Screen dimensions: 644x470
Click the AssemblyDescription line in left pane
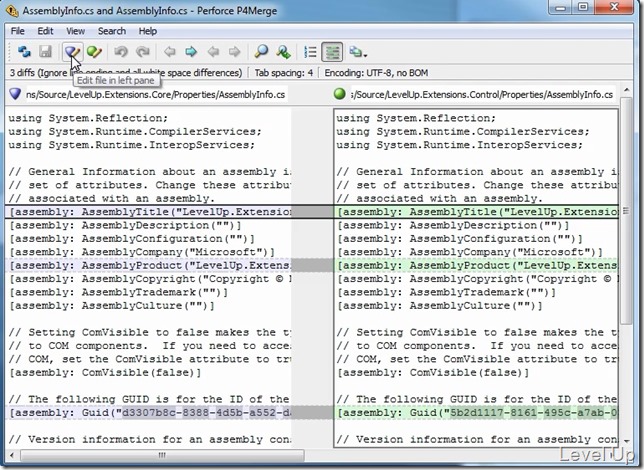click(x=125, y=226)
